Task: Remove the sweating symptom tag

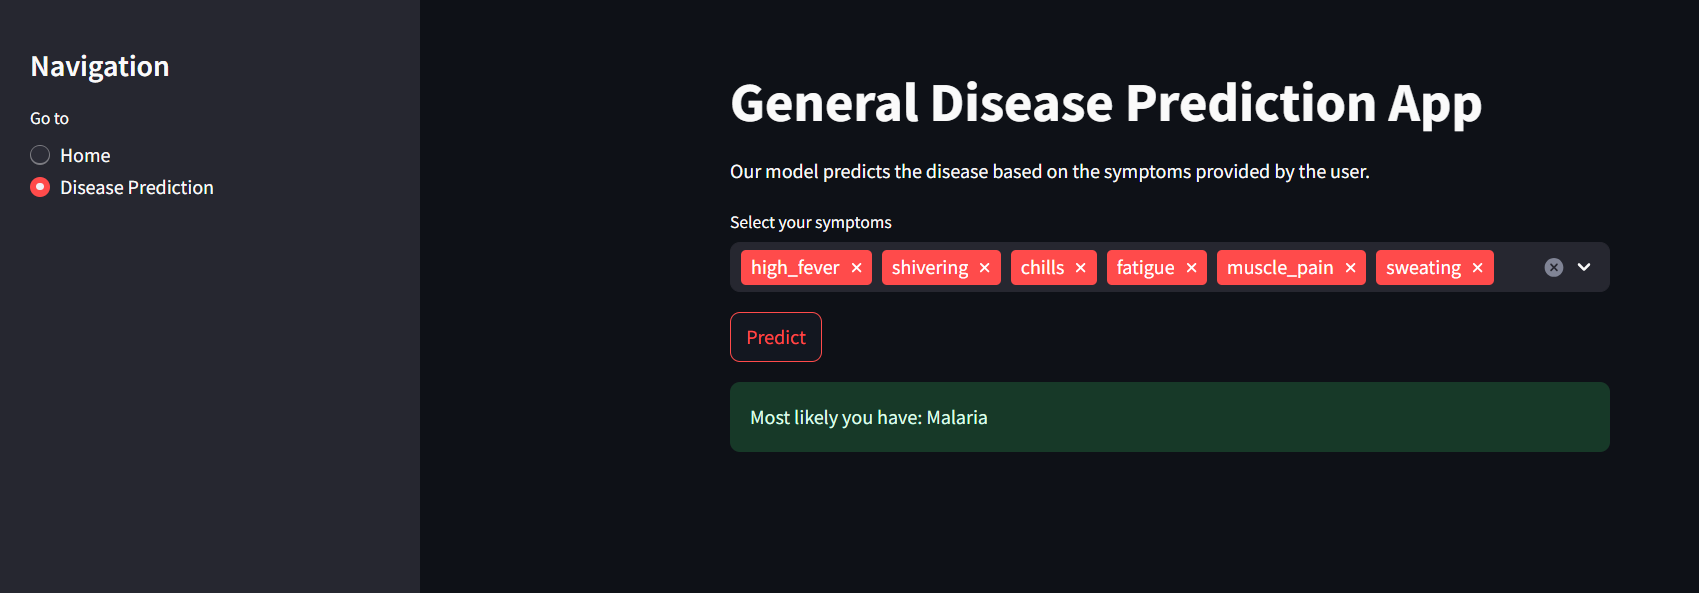Action: tap(1477, 267)
